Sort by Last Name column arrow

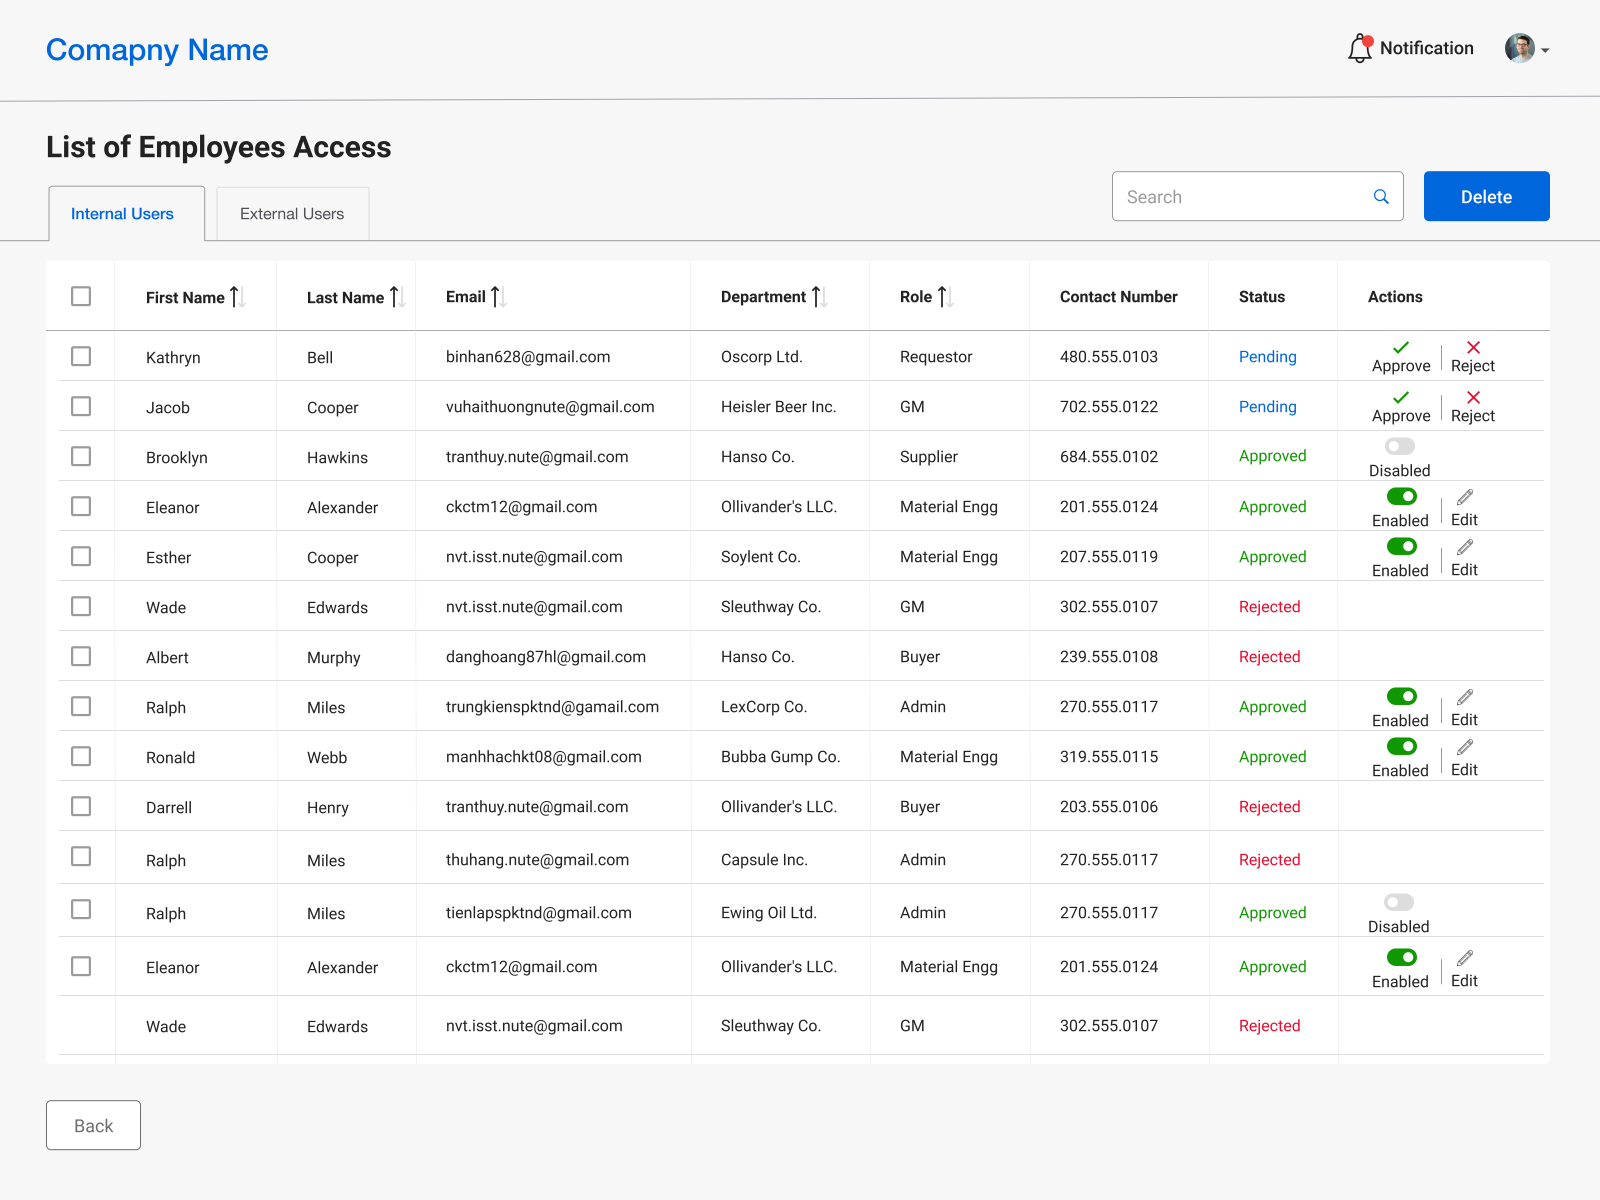[x=397, y=297]
